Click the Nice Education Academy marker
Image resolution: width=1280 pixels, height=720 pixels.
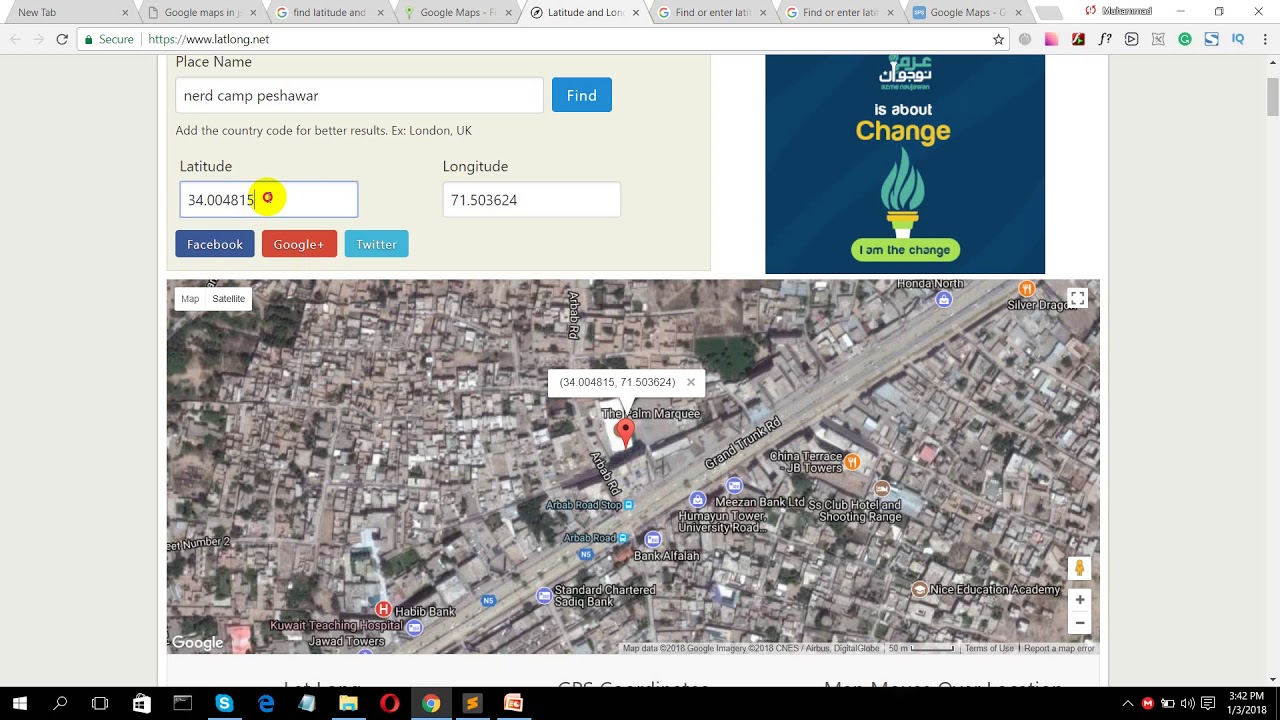(919, 589)
